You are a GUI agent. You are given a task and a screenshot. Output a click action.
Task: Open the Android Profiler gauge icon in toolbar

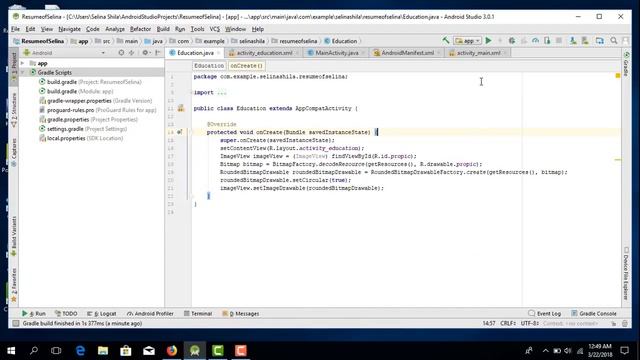tap(535, 41)
